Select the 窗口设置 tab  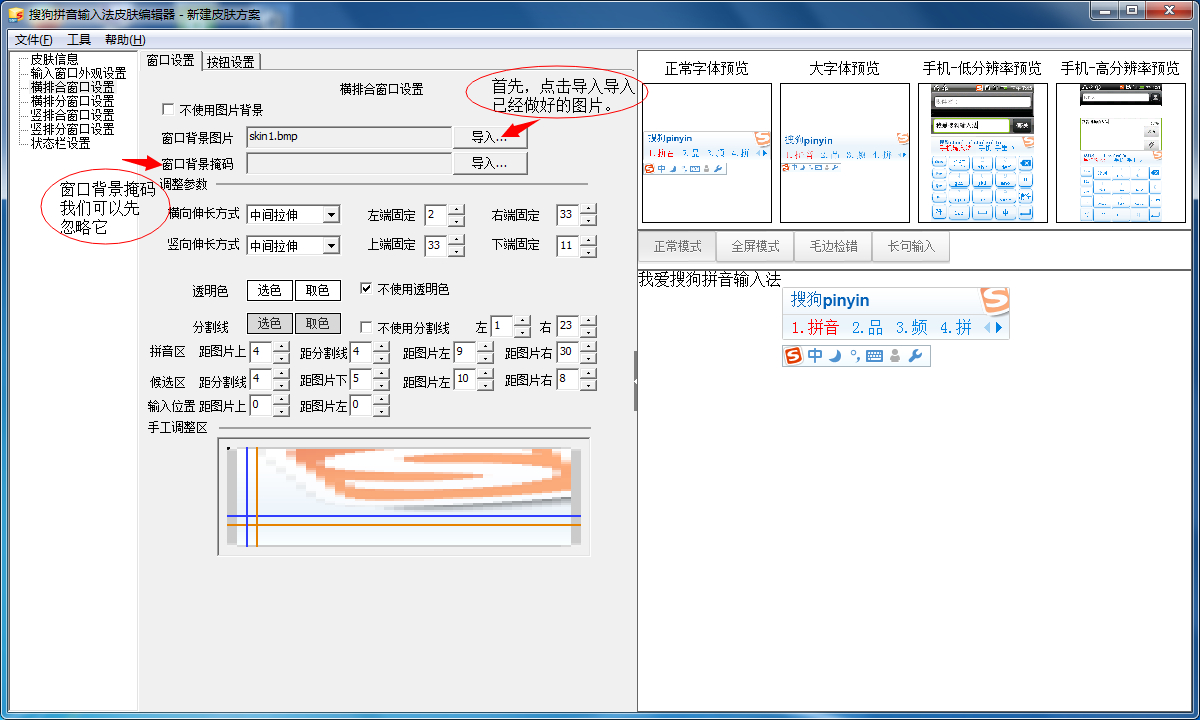click(170, 60)
